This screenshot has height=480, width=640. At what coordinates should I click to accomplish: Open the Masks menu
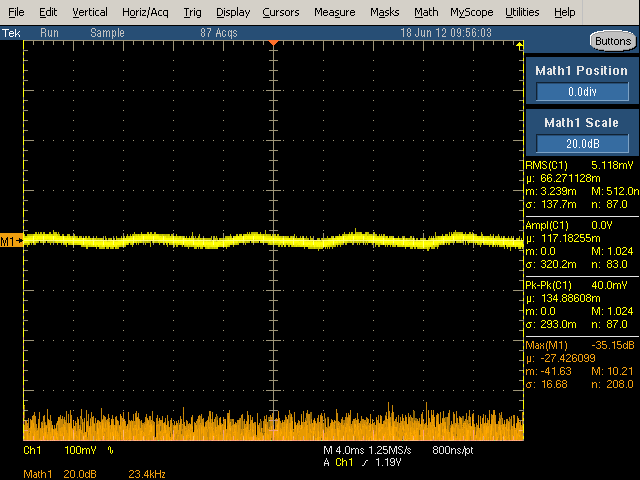384,12
